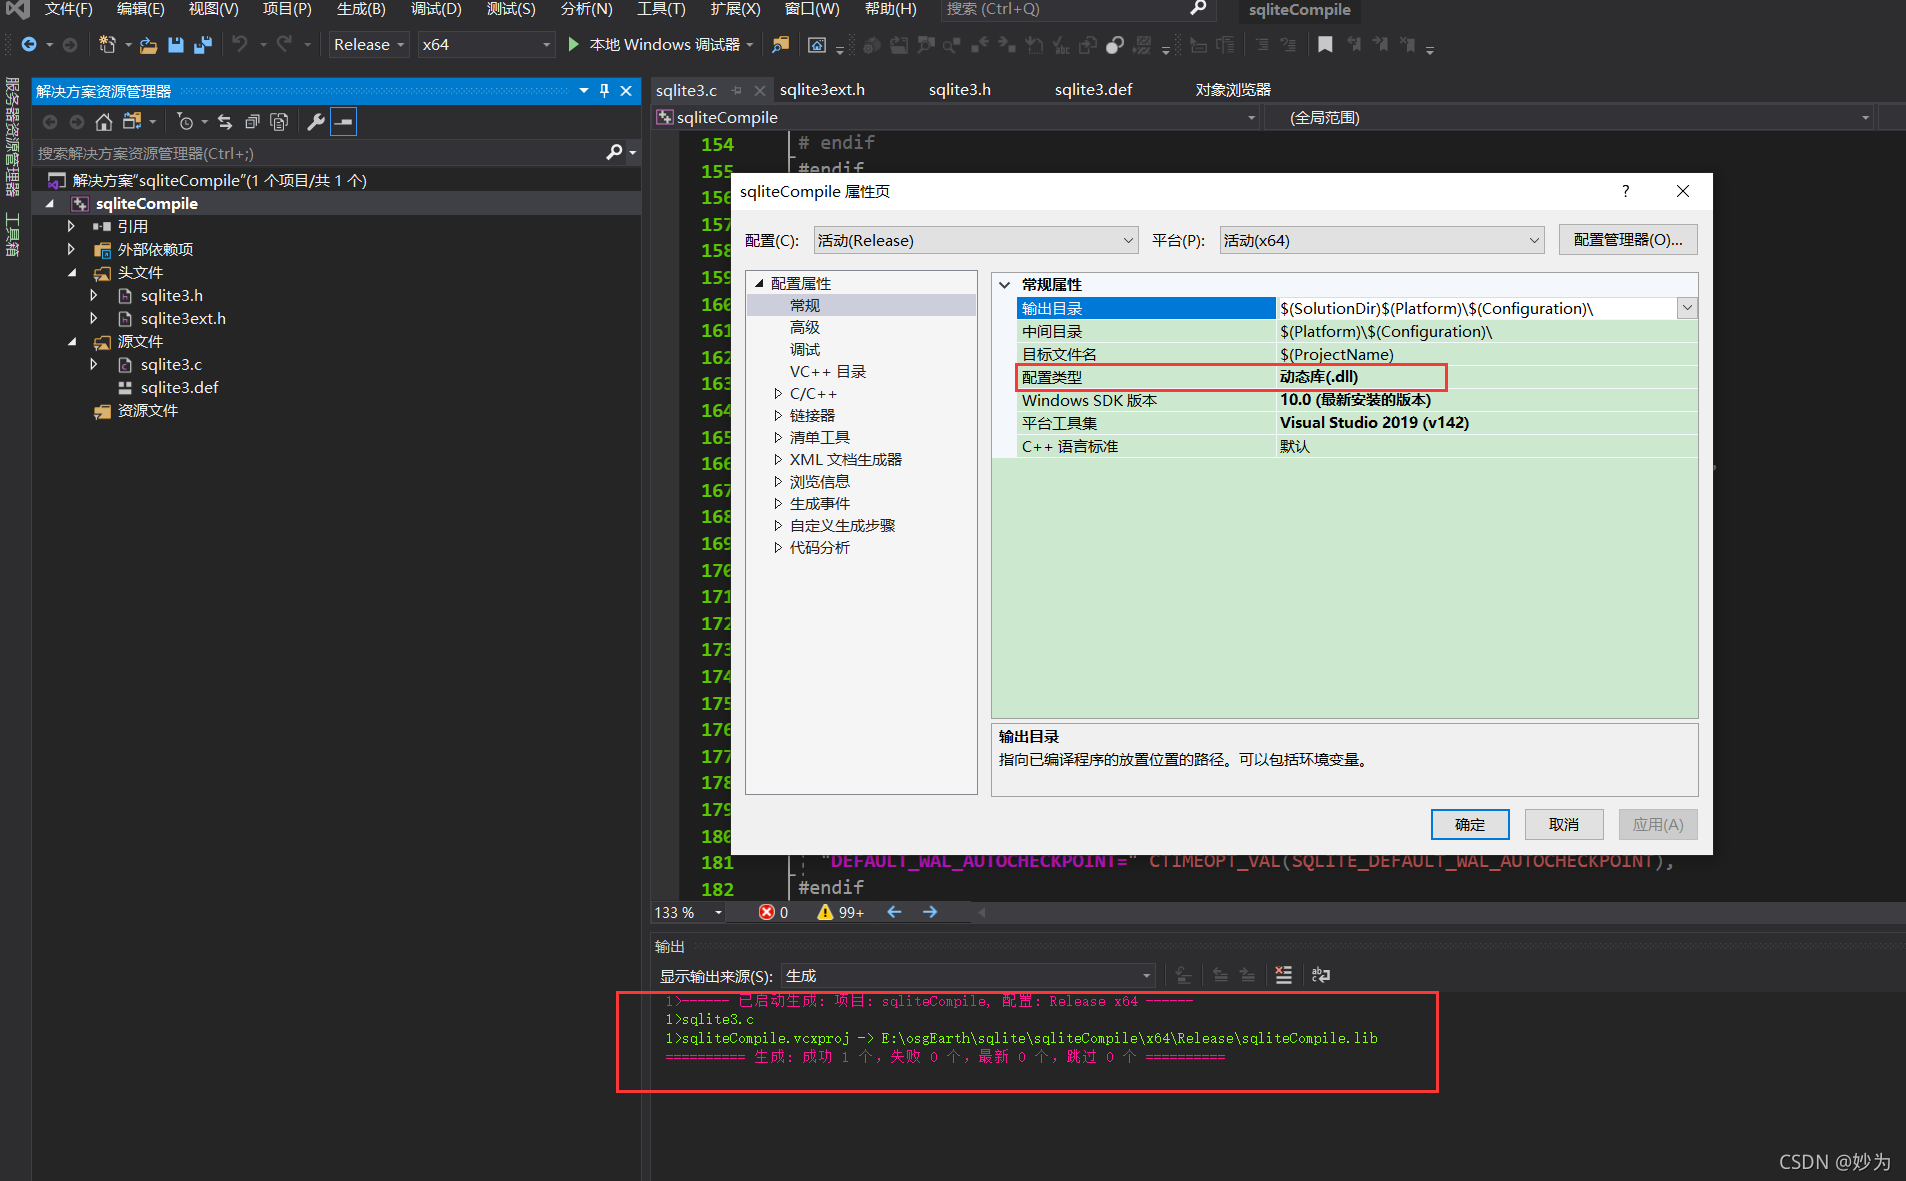
Task: Open 配置管理器(O)... button
Action: pyautogui.click(x=1627, y=239)
